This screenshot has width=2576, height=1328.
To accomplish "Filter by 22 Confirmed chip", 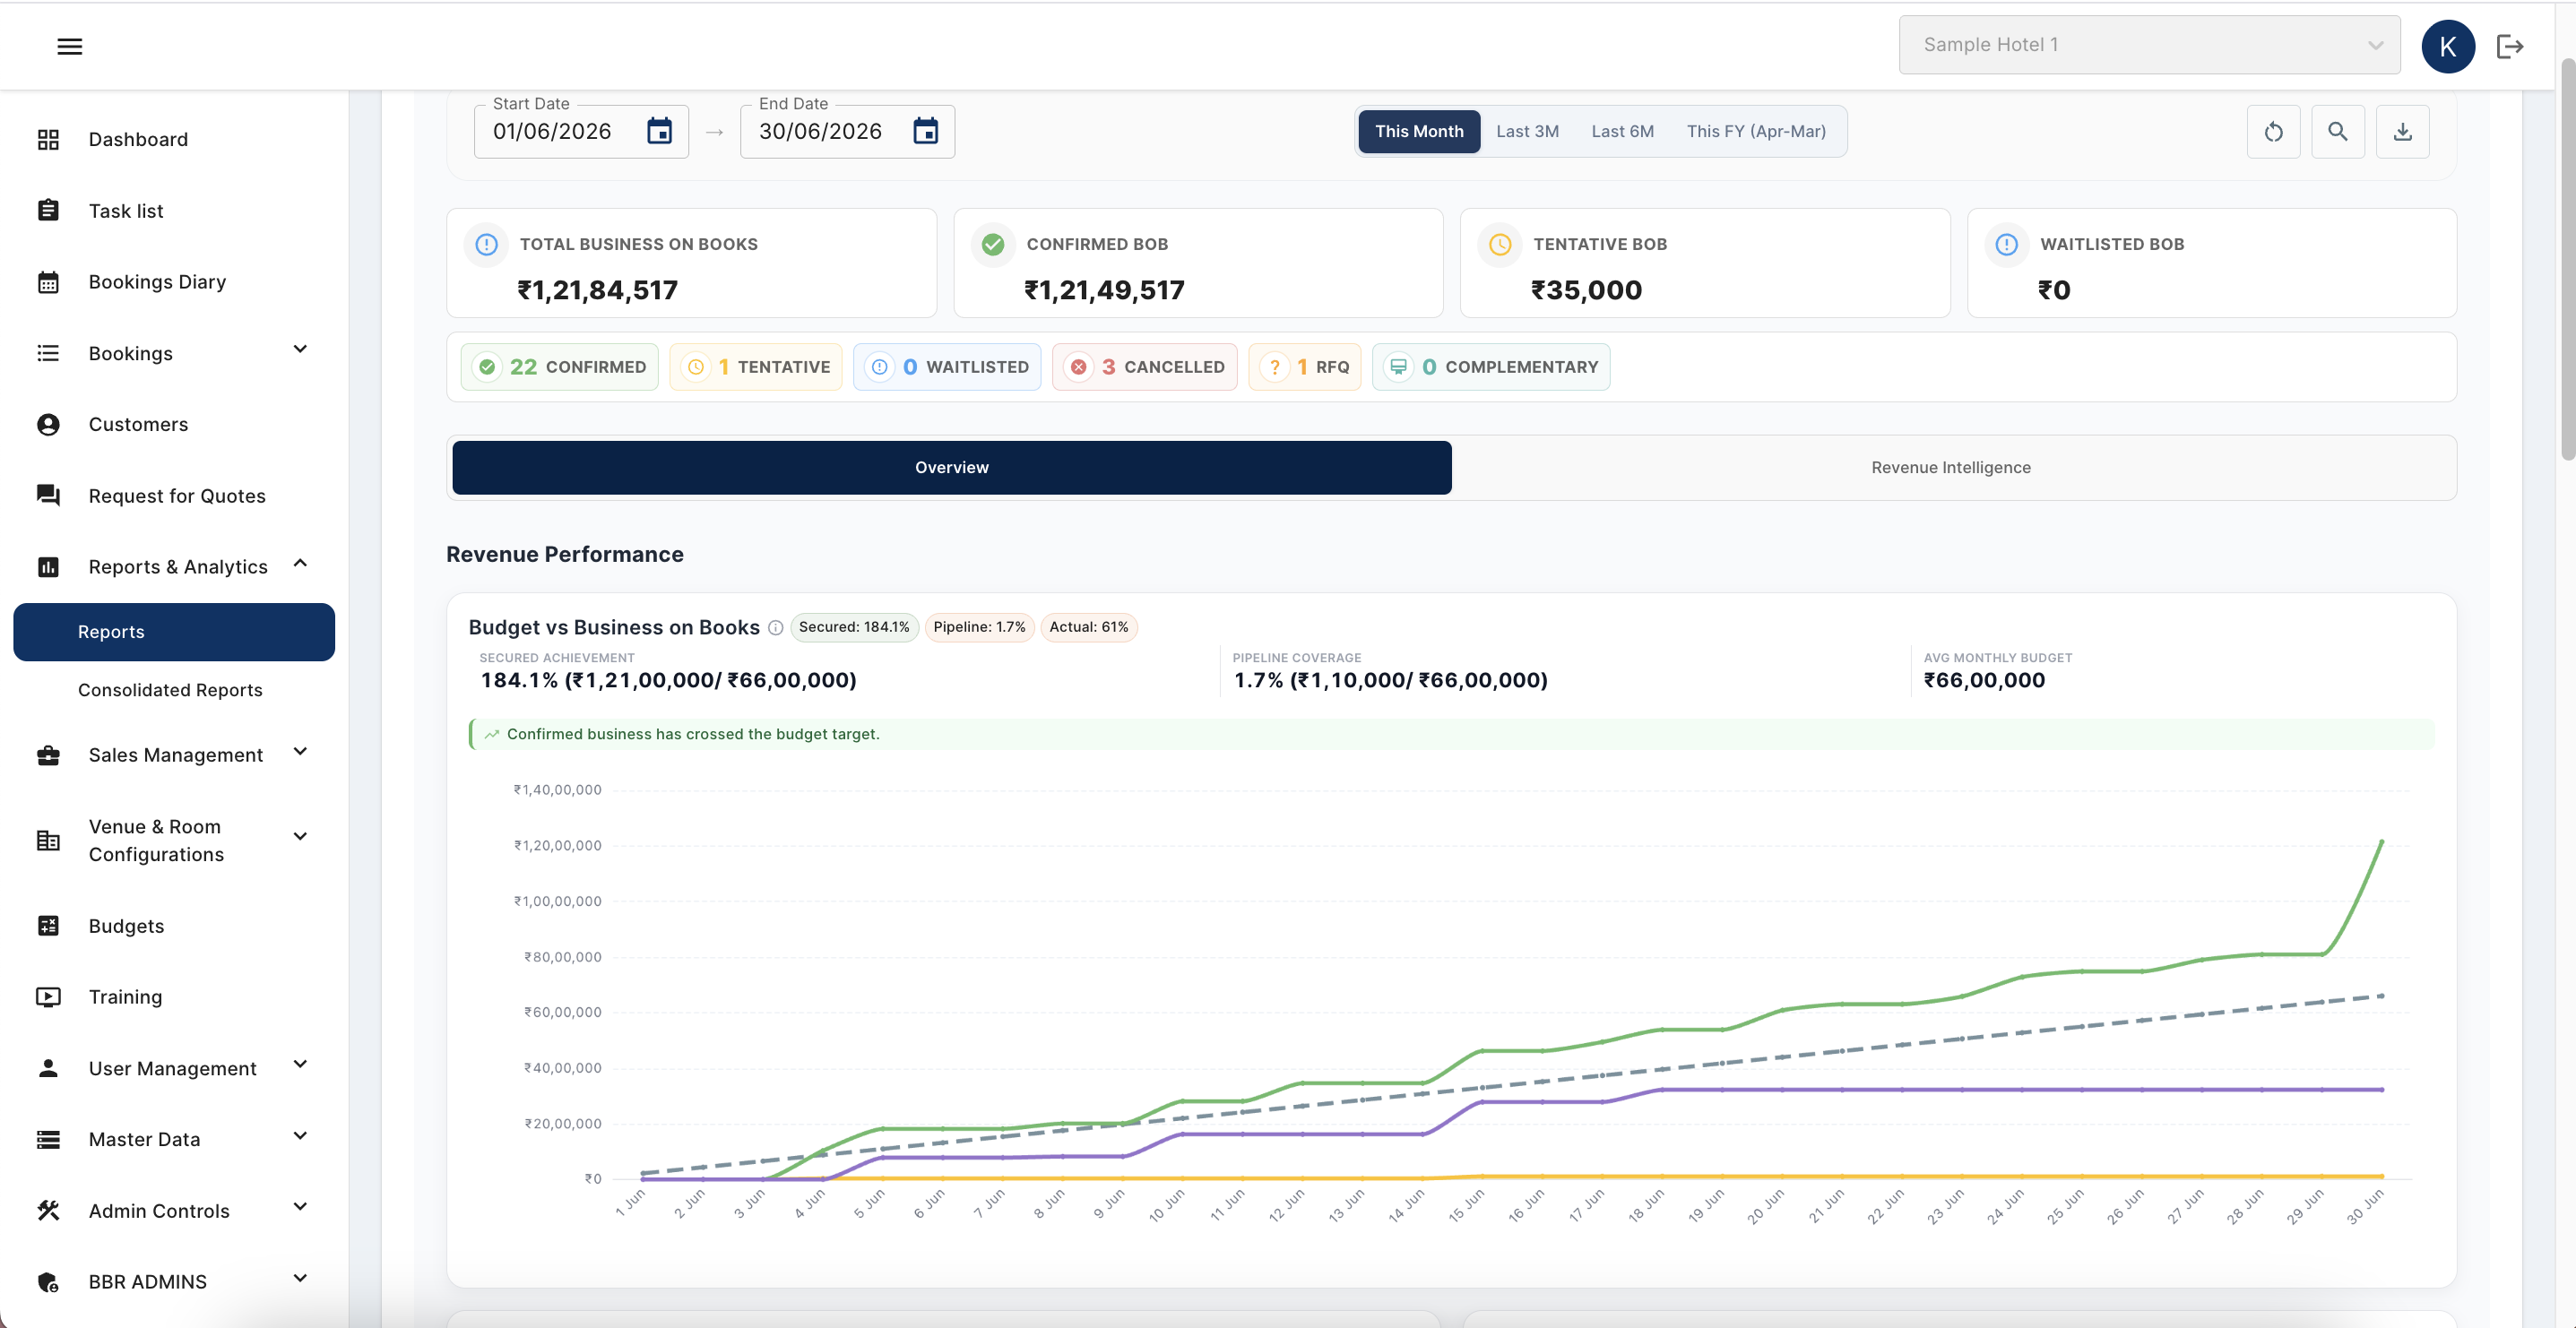I will [560, 367].
